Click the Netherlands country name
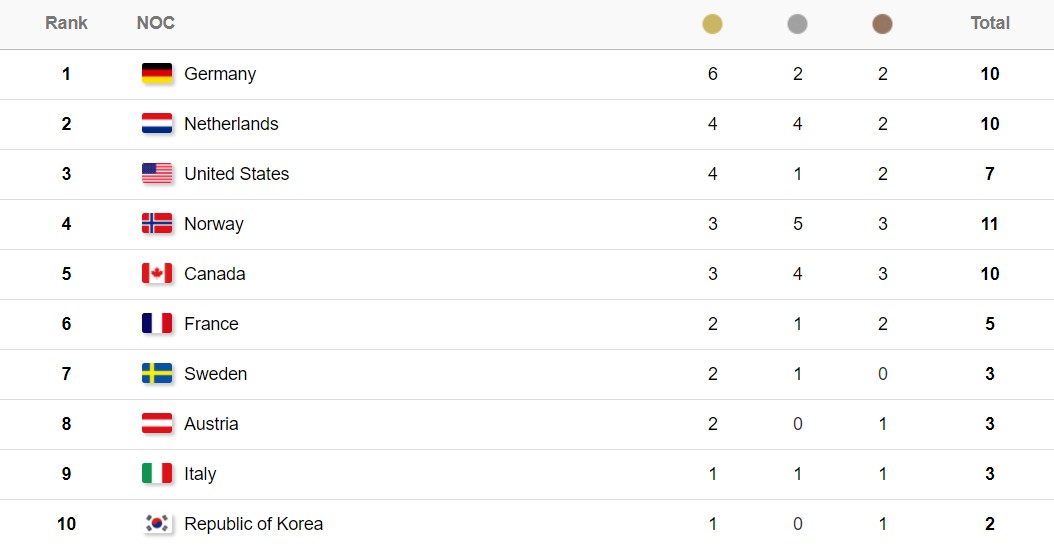 pyautogui.click(x=231, y=124)
